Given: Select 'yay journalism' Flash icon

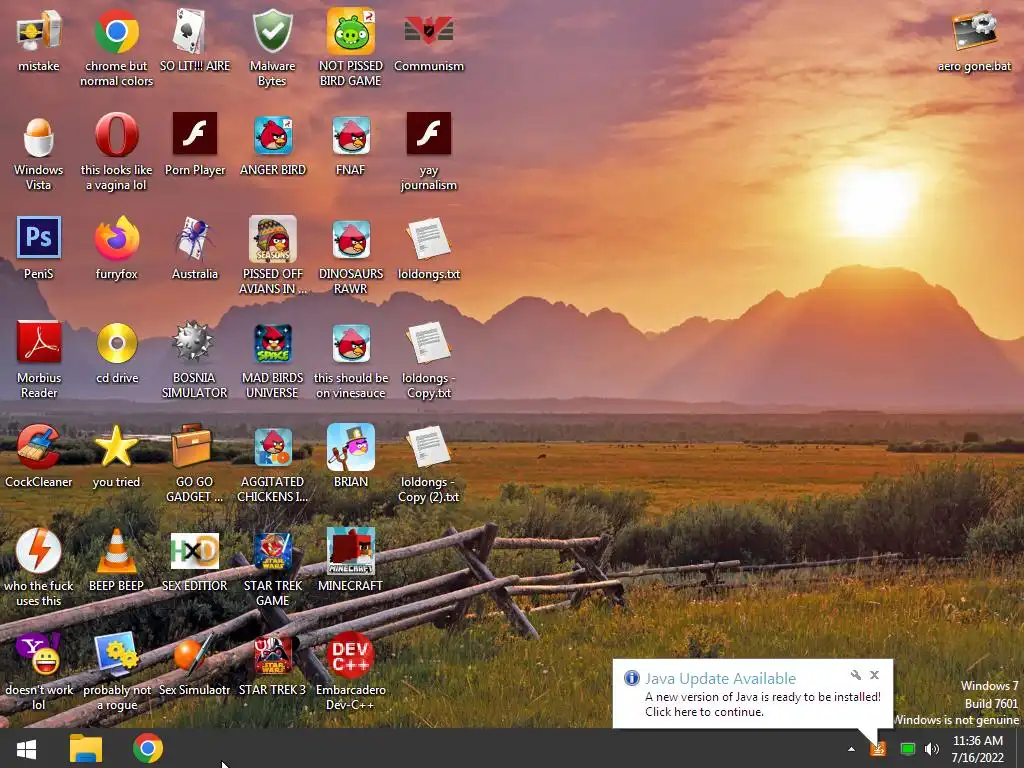Looking at the screenshot, I should 428,134.
